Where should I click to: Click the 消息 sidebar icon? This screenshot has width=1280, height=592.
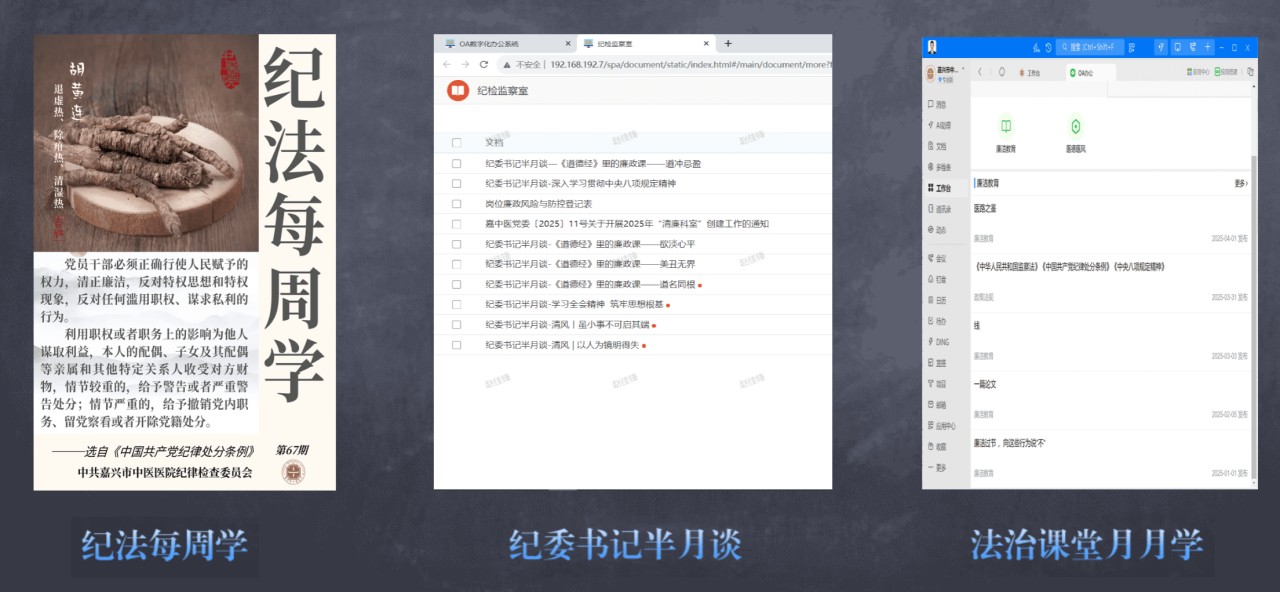point(936,104)
